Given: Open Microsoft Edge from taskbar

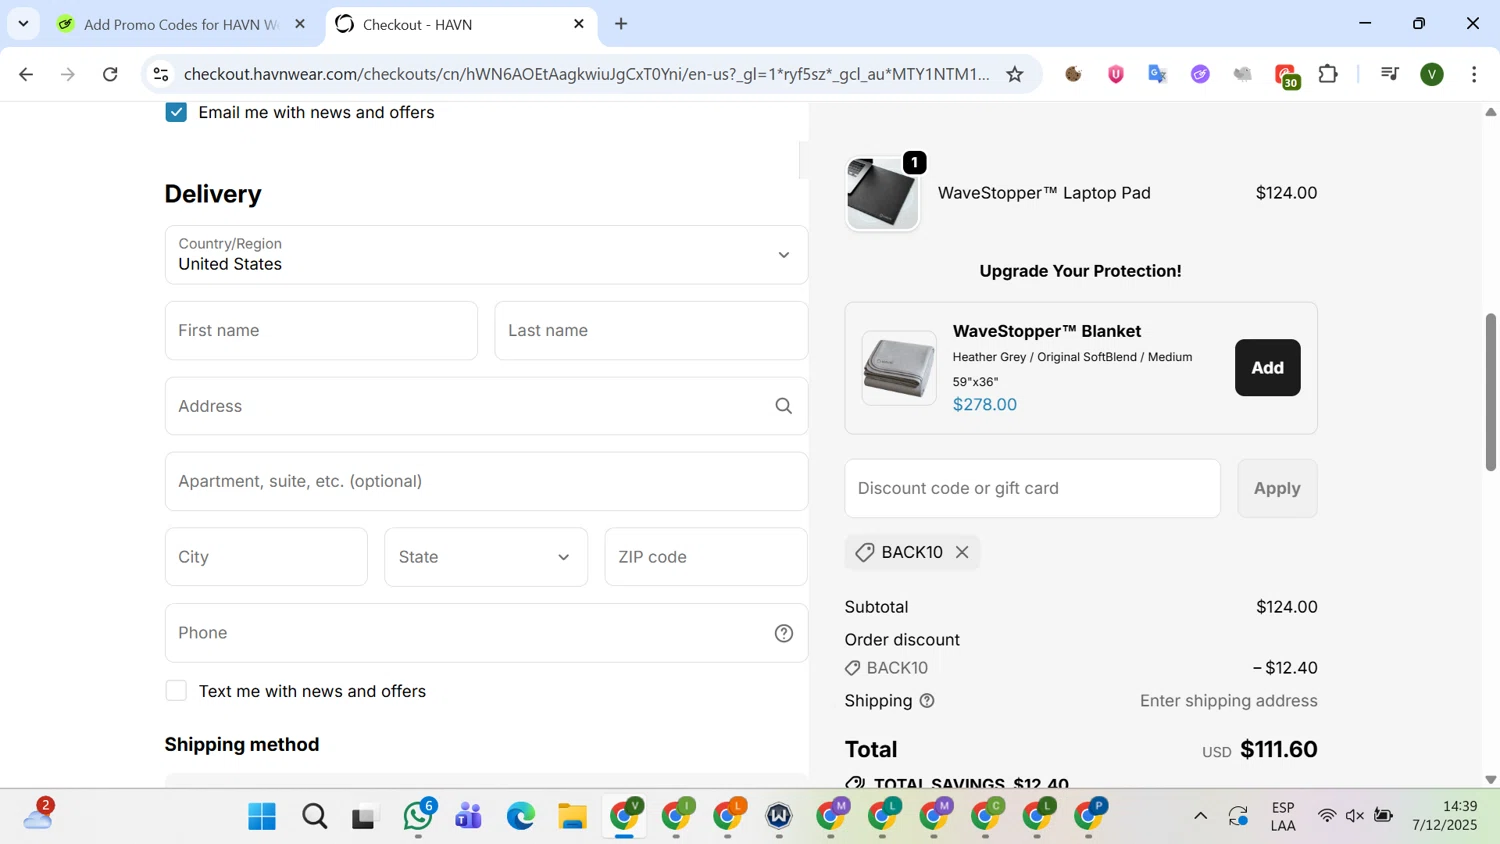Looking at the screenshot, I should tap(520, 817).
